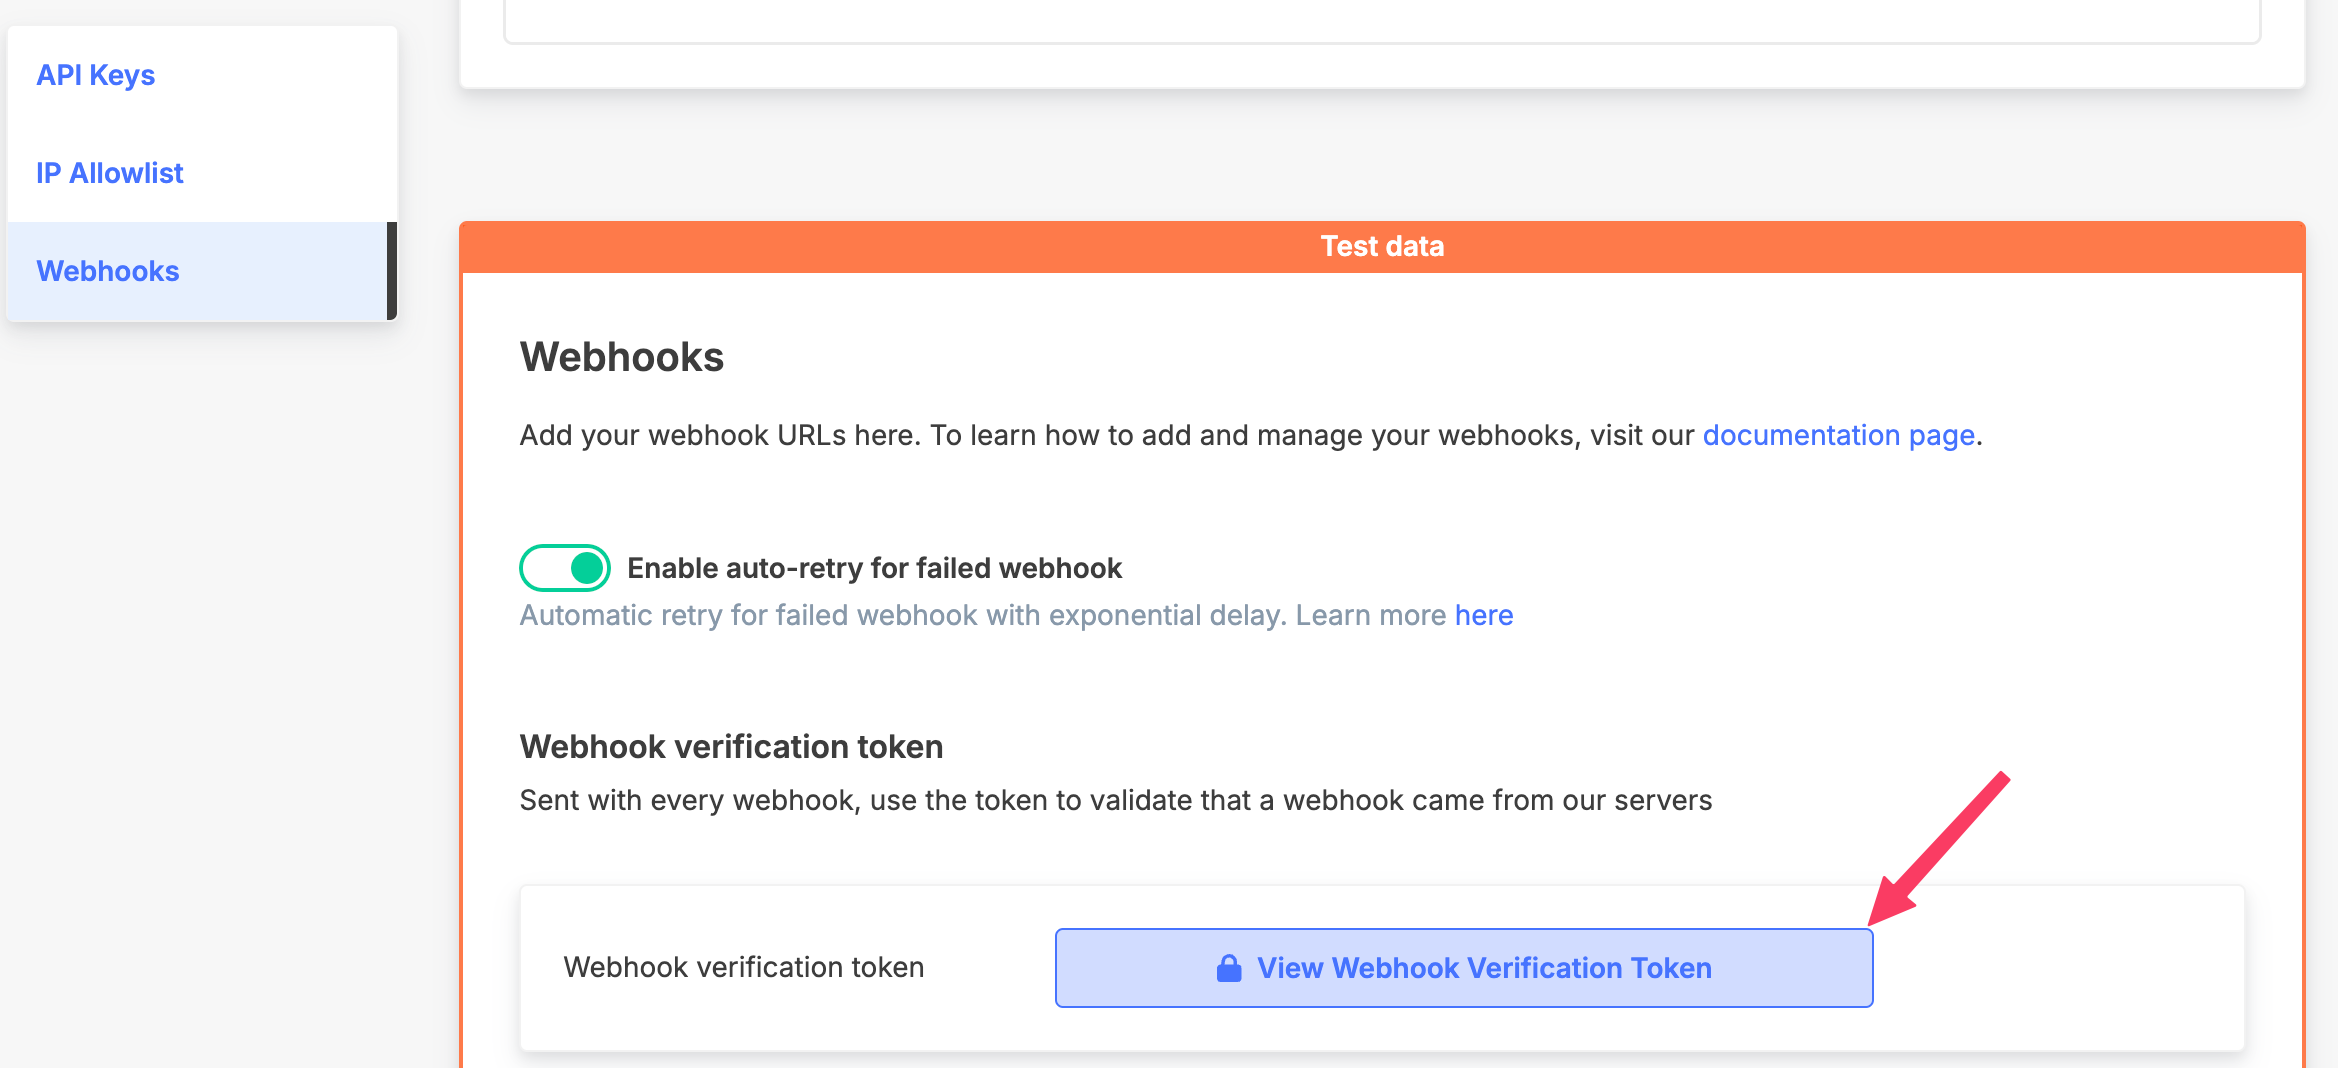Image resolution: width=2338 pixels, height=1068 pixels.
Task: Toggle auto-retry for failed webhook switch
Action: (565, 568)
